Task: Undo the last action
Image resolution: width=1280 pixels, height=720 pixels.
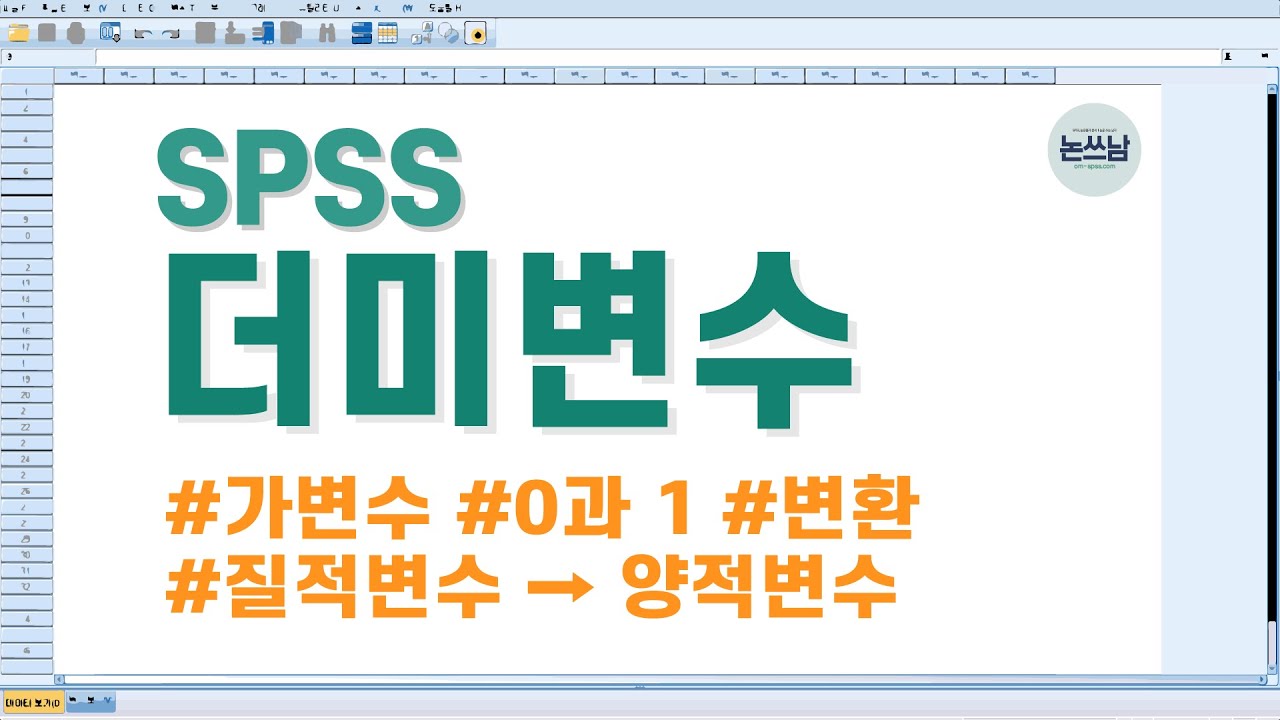Action: (143, 34)
